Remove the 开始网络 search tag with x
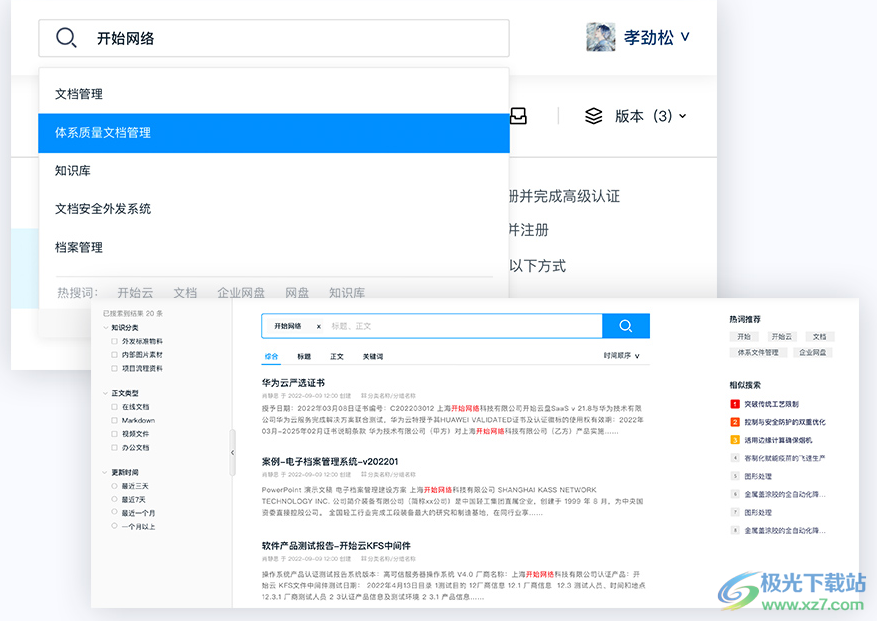The height and width of the screenshot is (621, 877). click(x=319, y=326)
